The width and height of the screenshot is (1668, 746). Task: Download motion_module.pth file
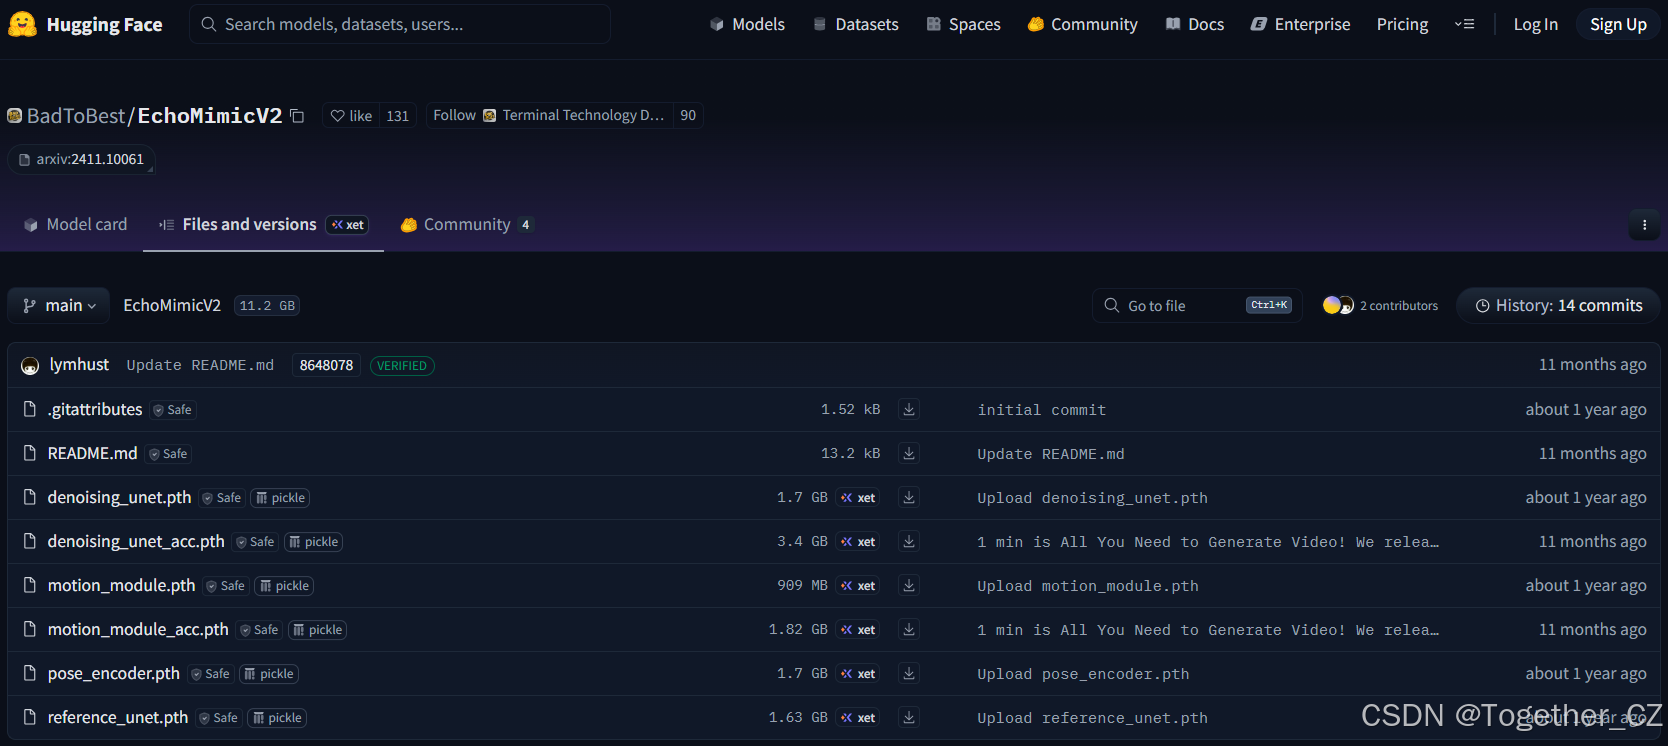coord(908,585)
